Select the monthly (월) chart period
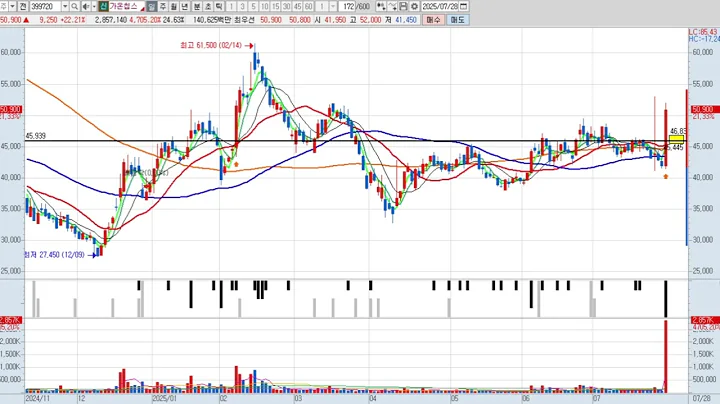Viewport: 720px width, 404px height. click(x=174, y=6)
